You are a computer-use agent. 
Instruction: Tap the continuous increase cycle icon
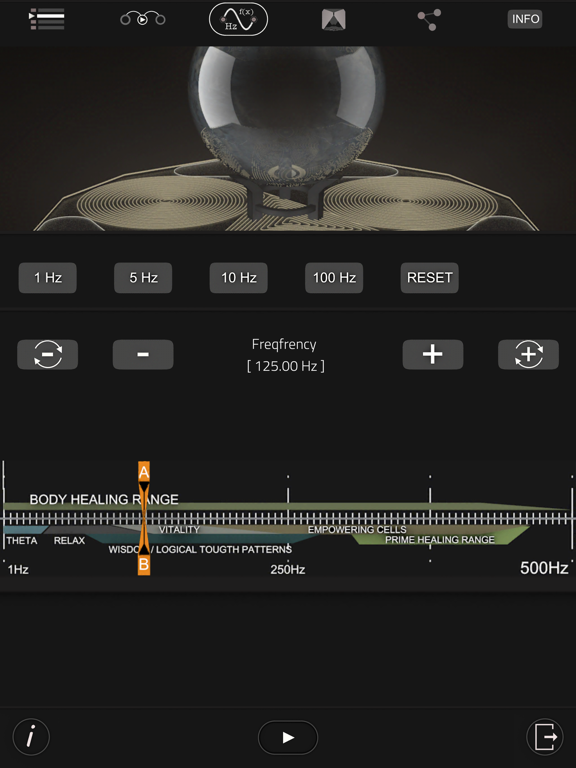pyautogui.click(x=528, y=354)
